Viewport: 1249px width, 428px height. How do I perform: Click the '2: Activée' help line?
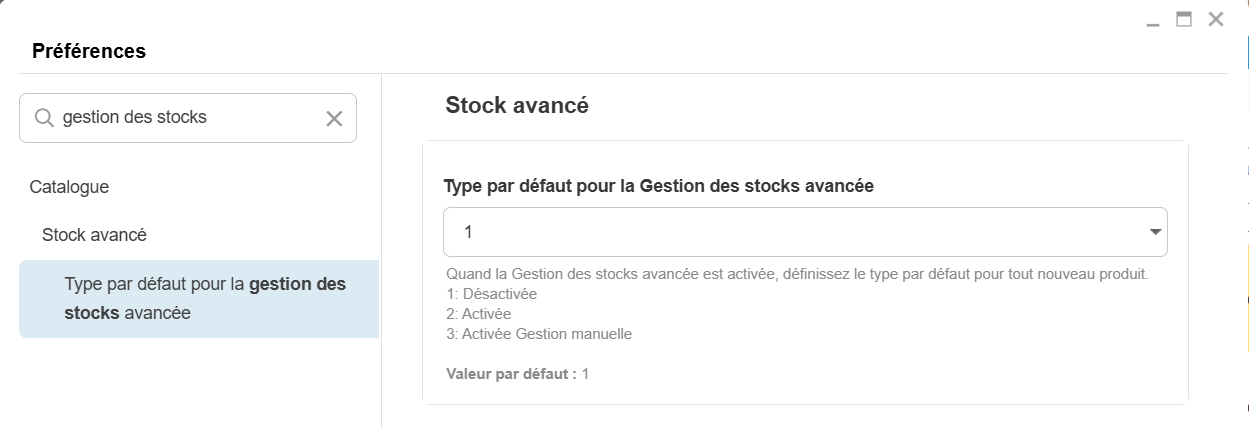tap(481, 314)
